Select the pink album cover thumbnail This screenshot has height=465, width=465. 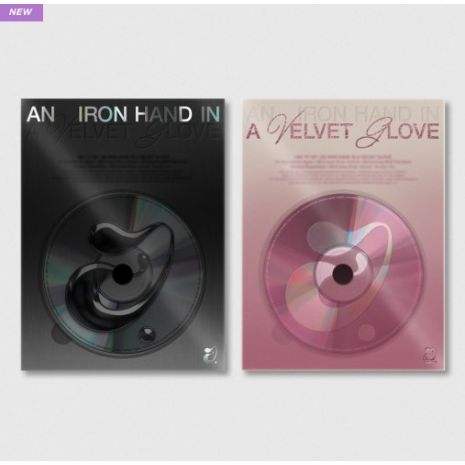coord(343,235)
